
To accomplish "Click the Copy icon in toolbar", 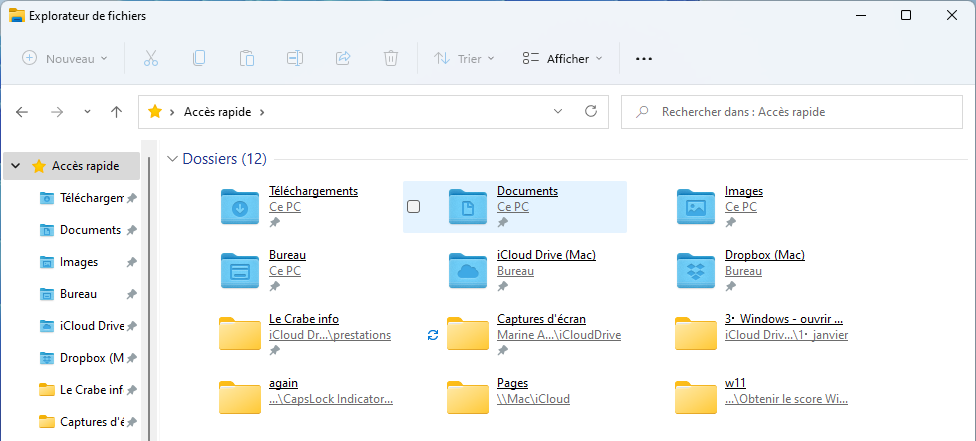I will point(199,59).
